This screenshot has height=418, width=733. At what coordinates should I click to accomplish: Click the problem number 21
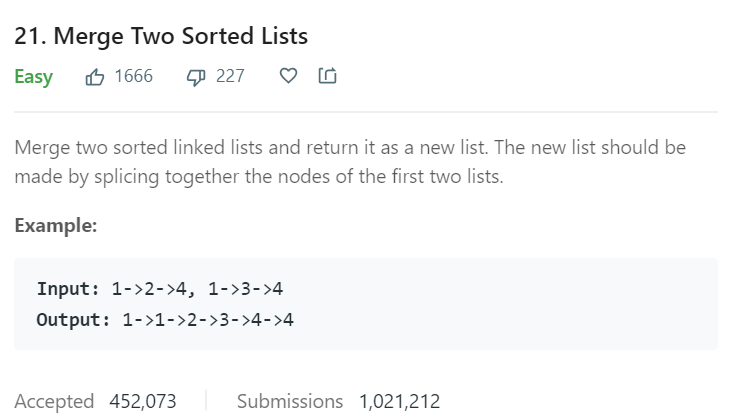click(30, 36)
